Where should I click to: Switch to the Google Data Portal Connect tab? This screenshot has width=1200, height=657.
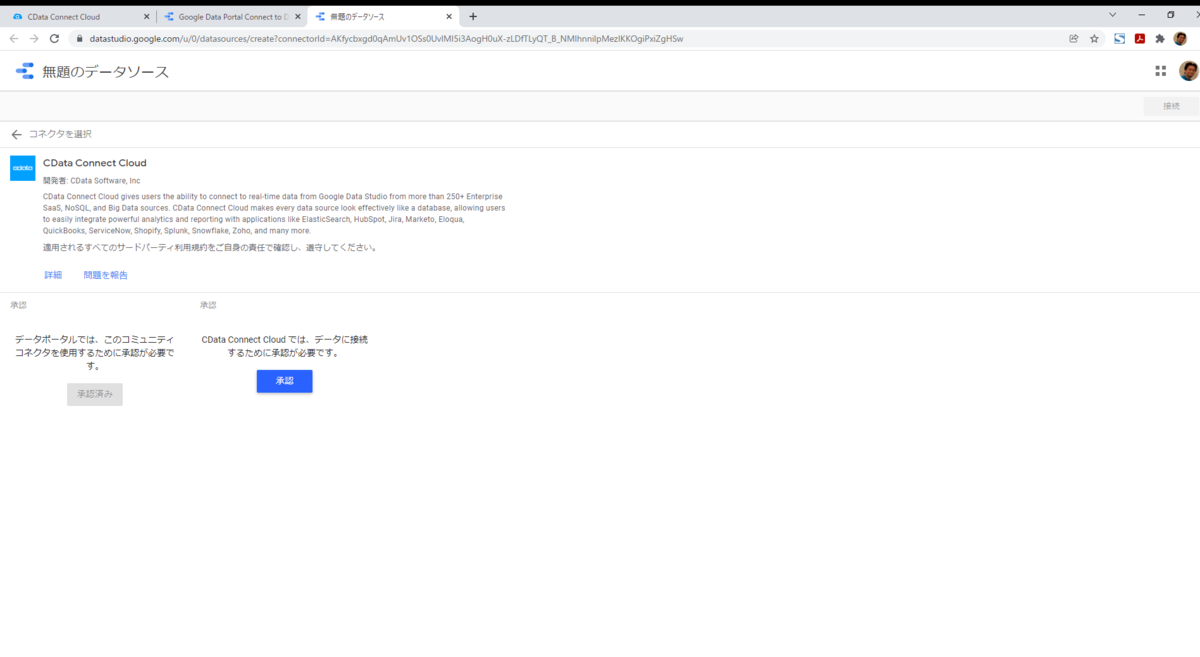click(x=232, y=17)
